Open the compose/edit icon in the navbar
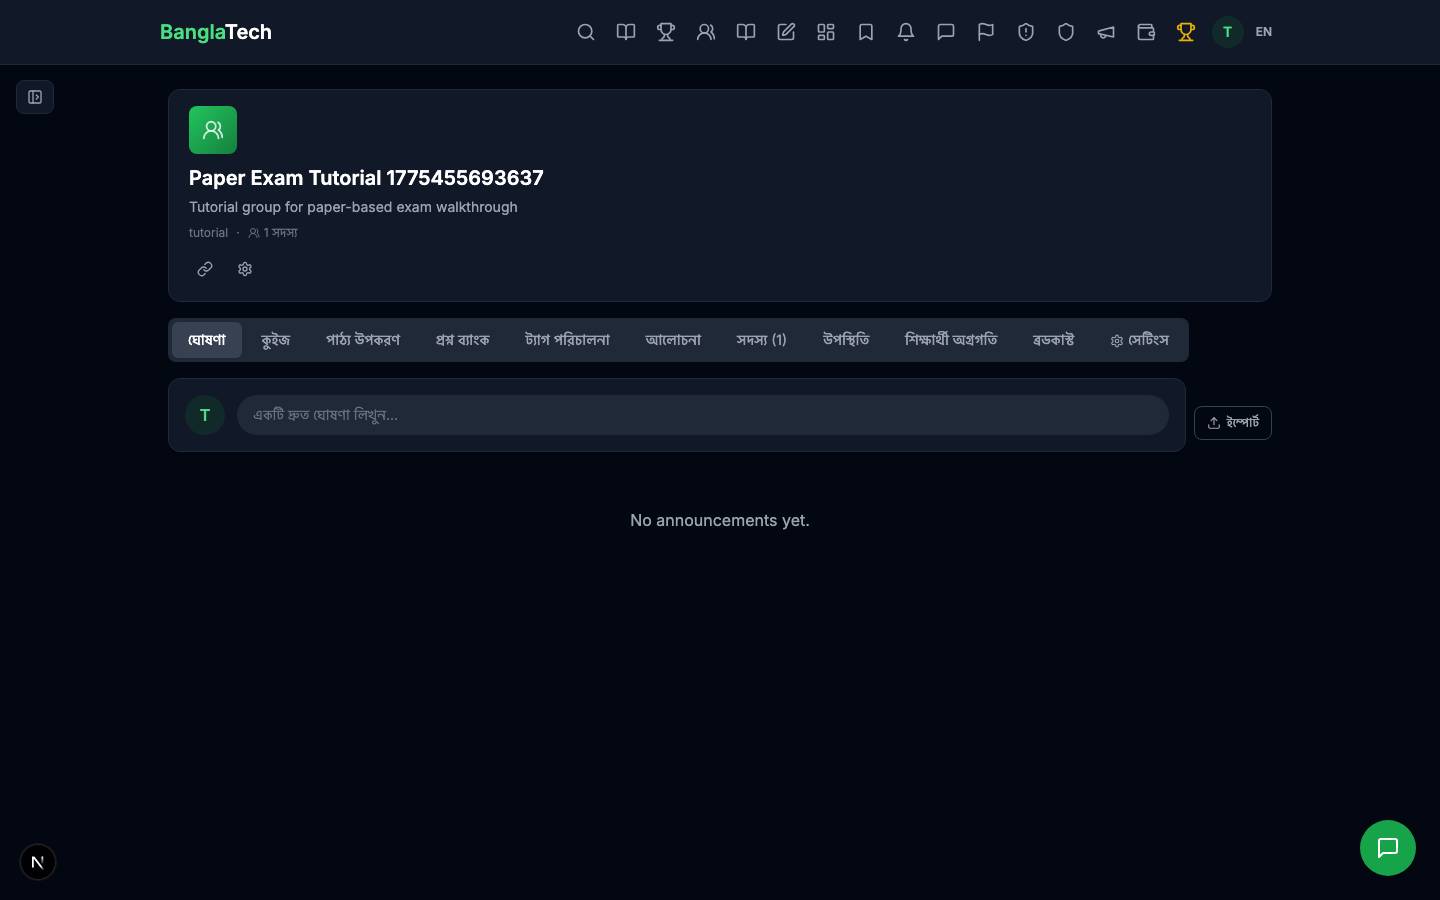1440x900 pixels. (x=786, y=32)
